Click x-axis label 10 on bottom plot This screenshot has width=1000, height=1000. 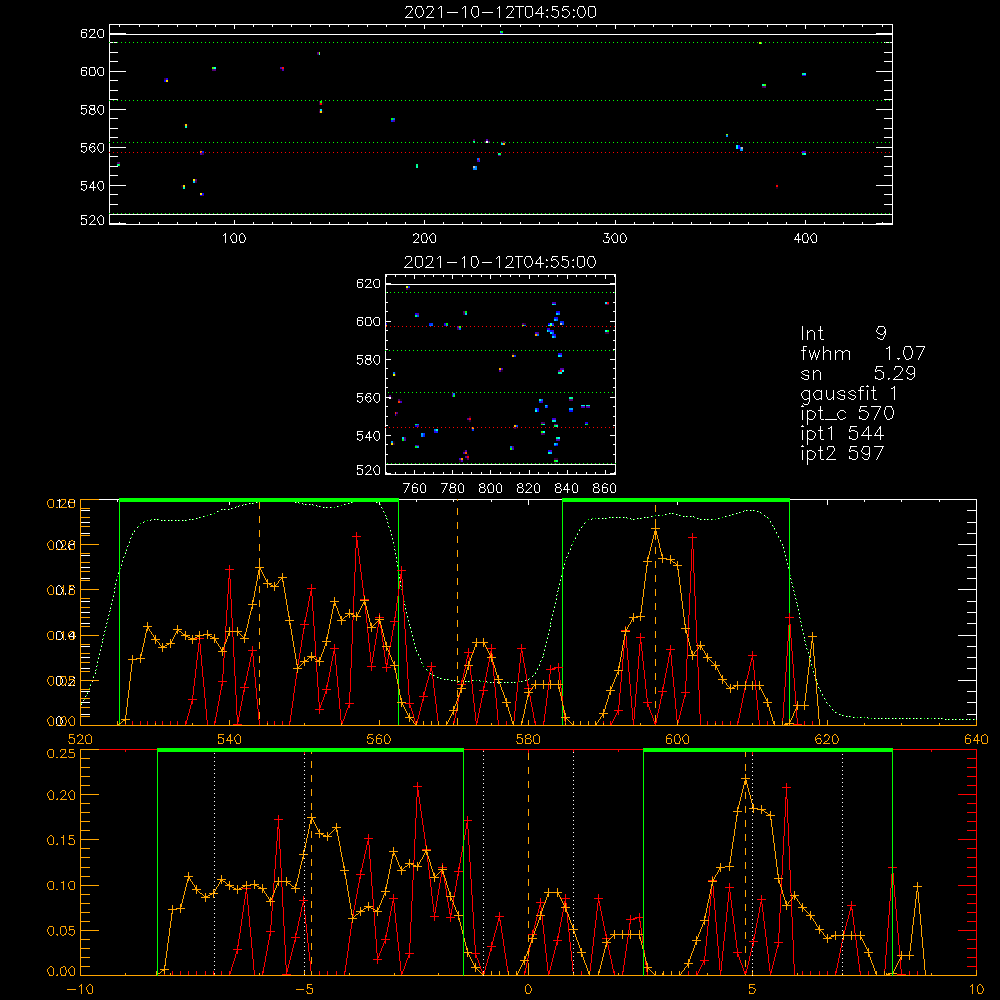[976, 990]
